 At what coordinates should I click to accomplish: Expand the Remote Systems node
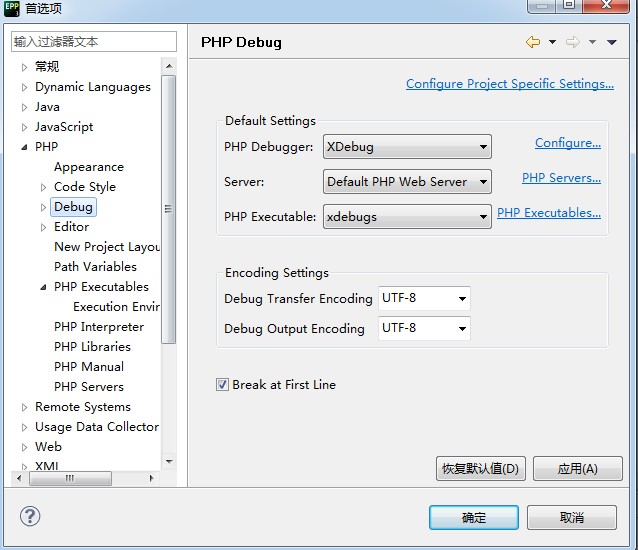tap(24, 407)
